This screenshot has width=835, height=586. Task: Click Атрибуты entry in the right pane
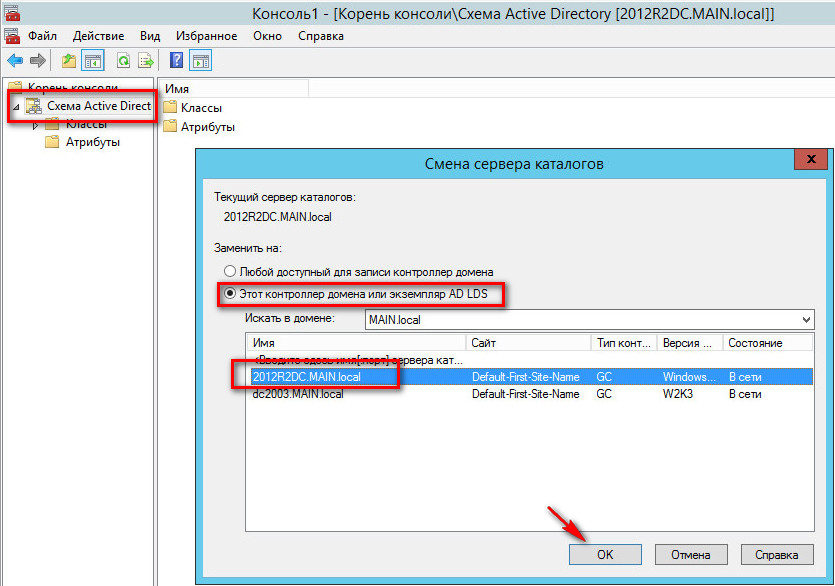(x=208, y=127)
